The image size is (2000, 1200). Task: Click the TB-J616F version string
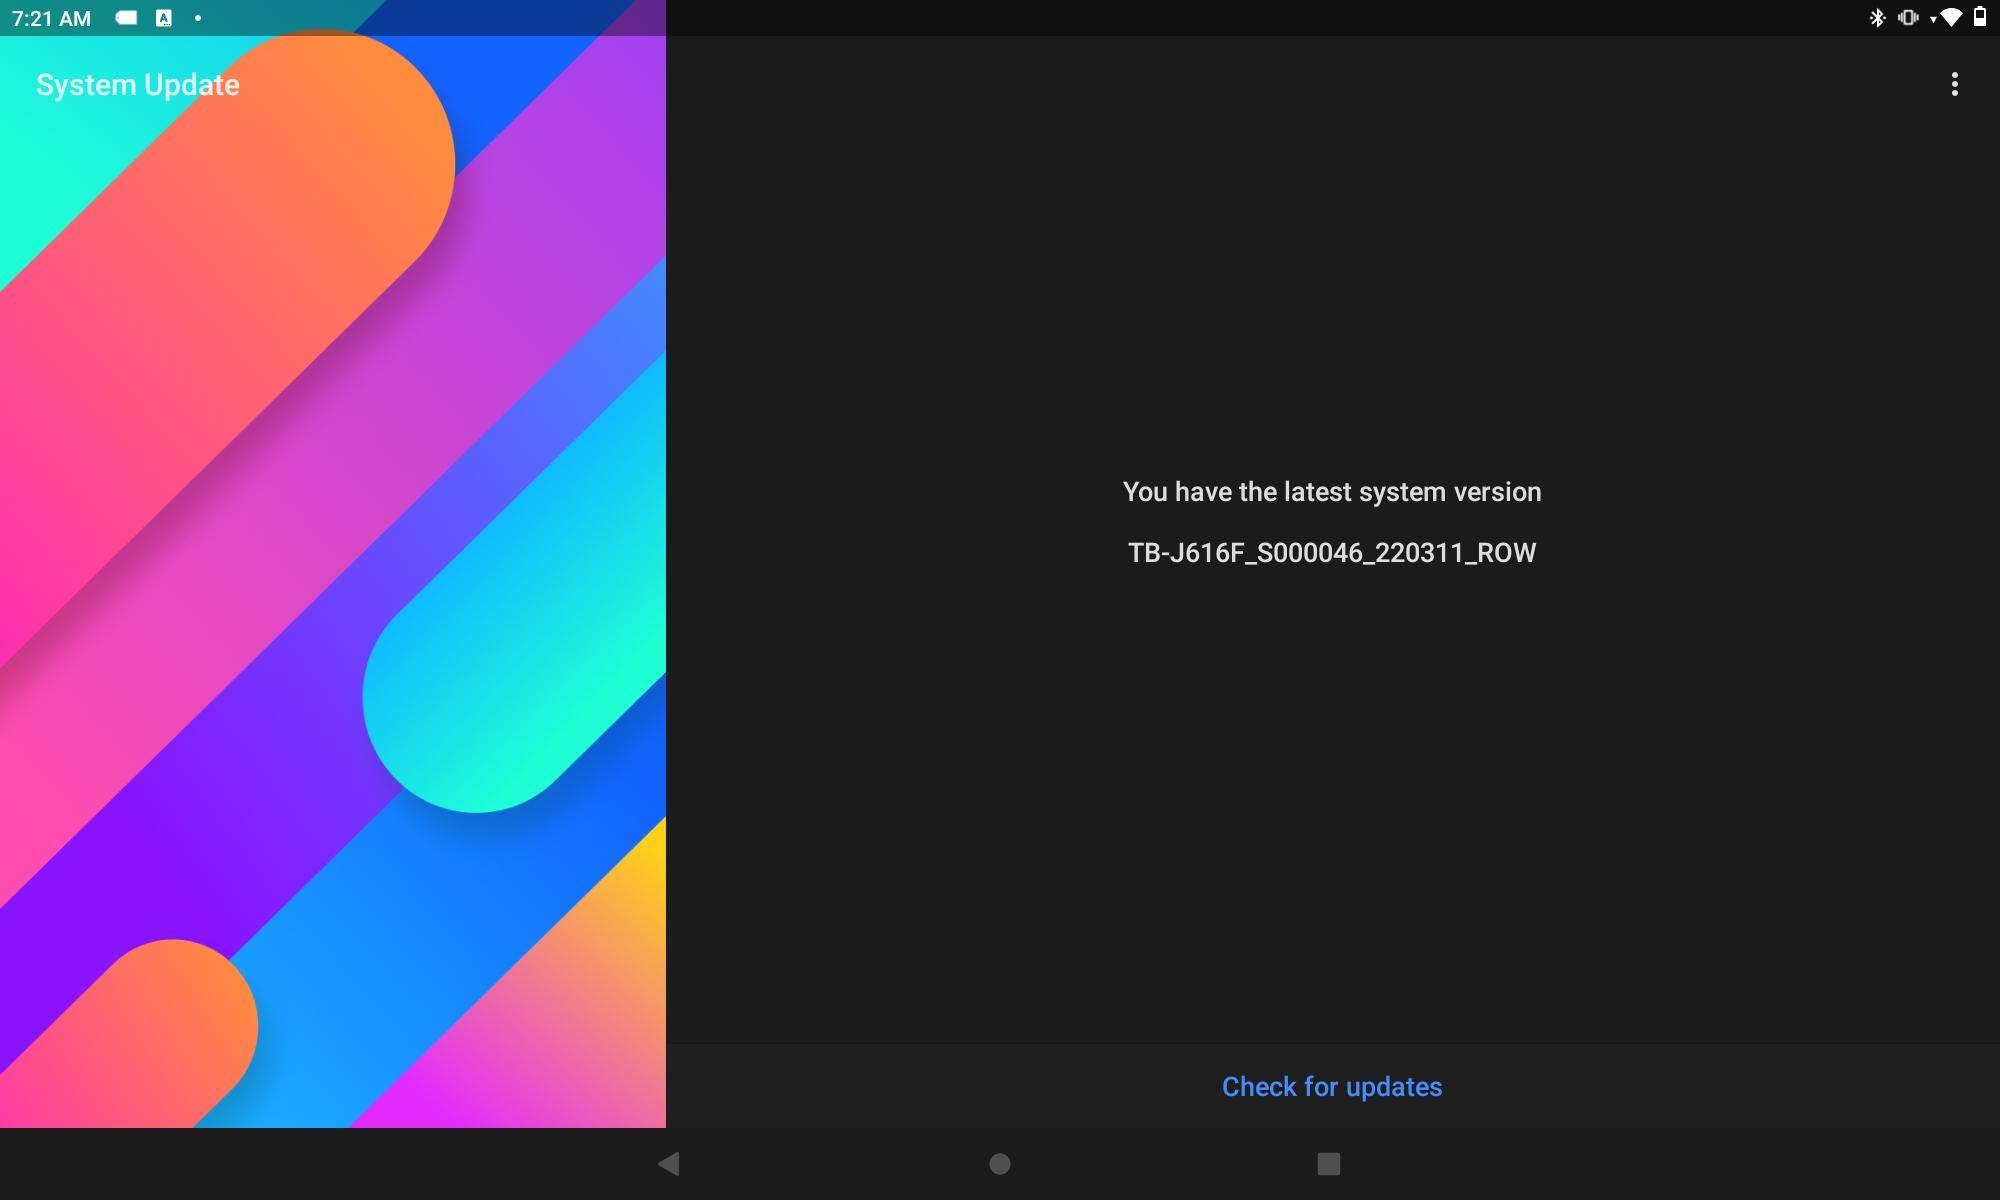coord(1331,553)
